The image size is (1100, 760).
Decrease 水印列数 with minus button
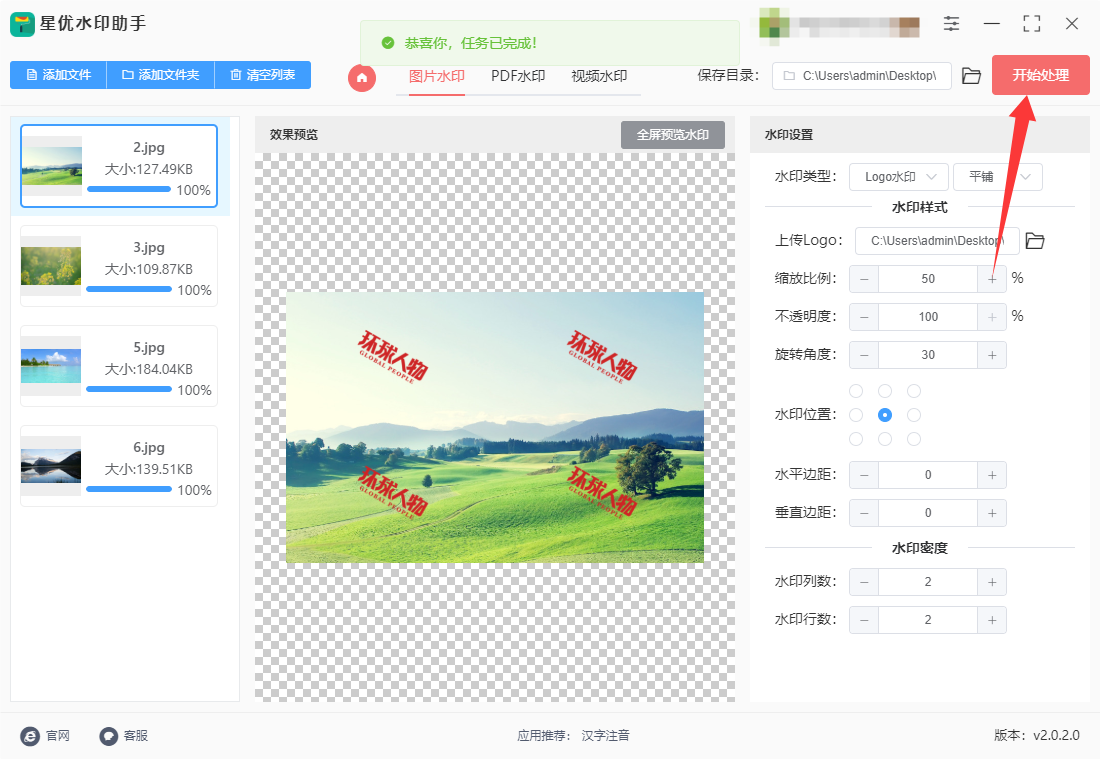click(864, 582)
